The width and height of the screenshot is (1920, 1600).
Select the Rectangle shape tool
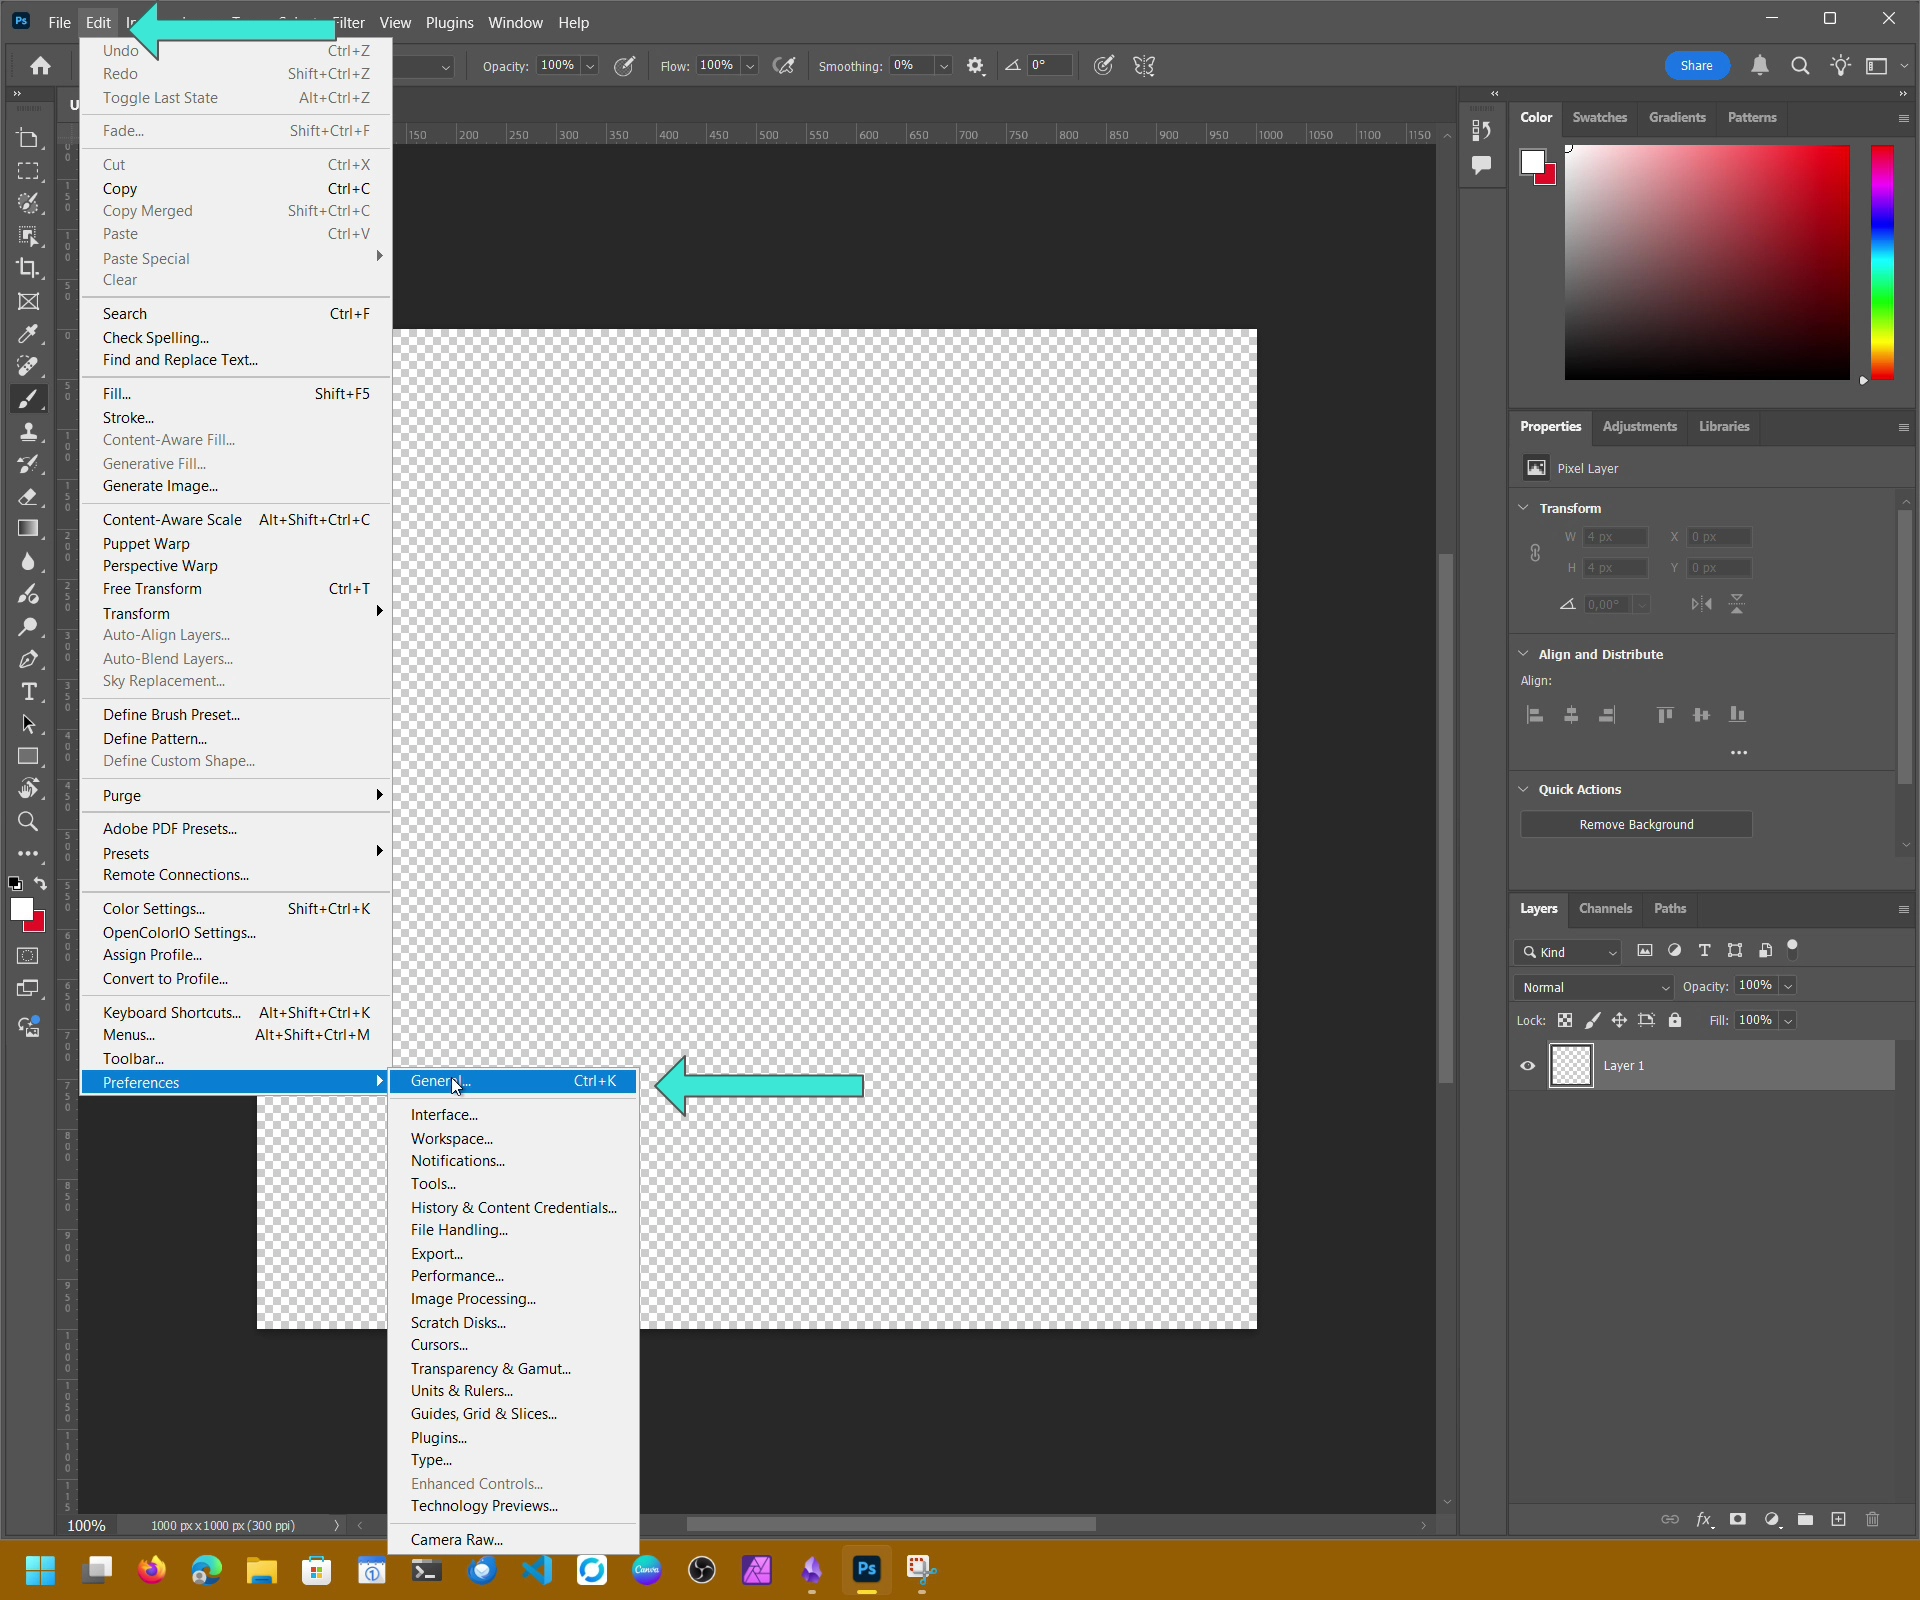pyautogui.click(x=28, y=756)
